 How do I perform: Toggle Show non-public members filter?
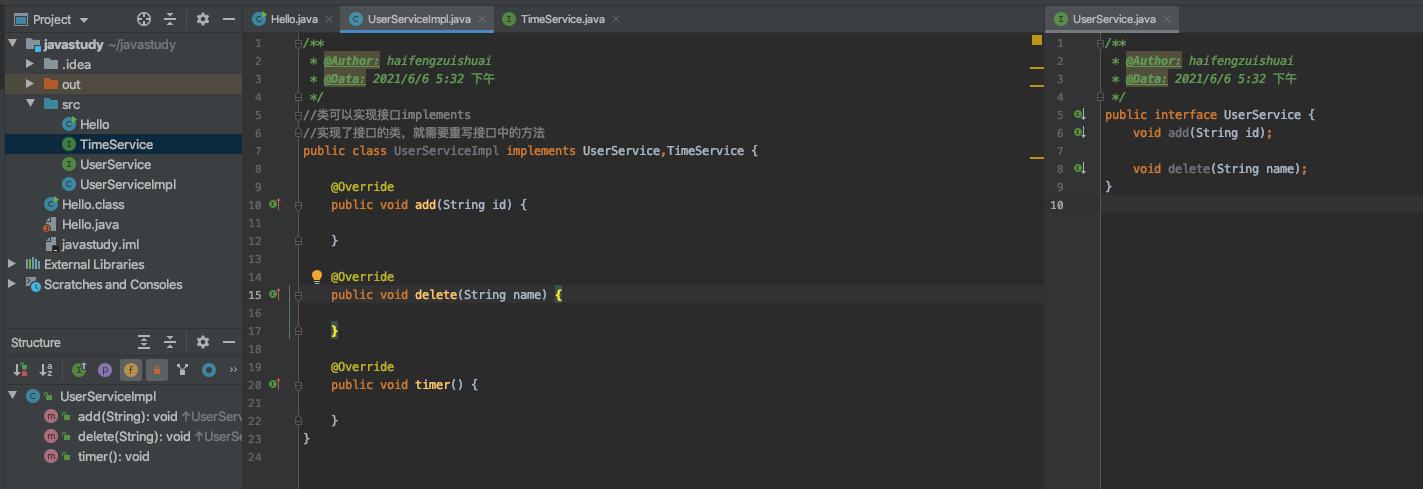click(157, 370)
